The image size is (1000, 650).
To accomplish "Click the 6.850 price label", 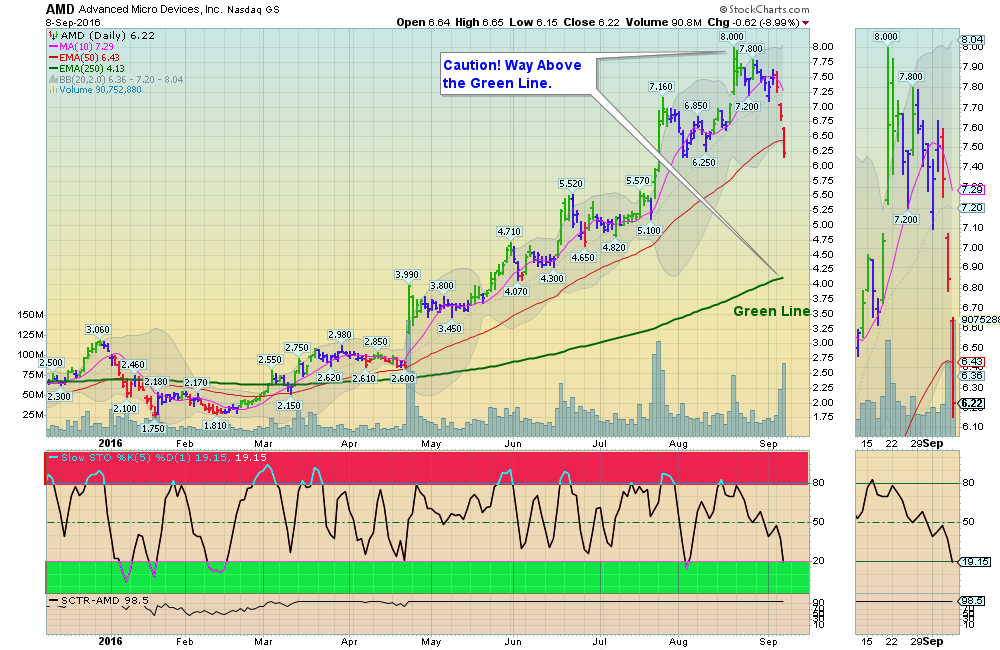I will pyautogui.click(x=696, y=106).
